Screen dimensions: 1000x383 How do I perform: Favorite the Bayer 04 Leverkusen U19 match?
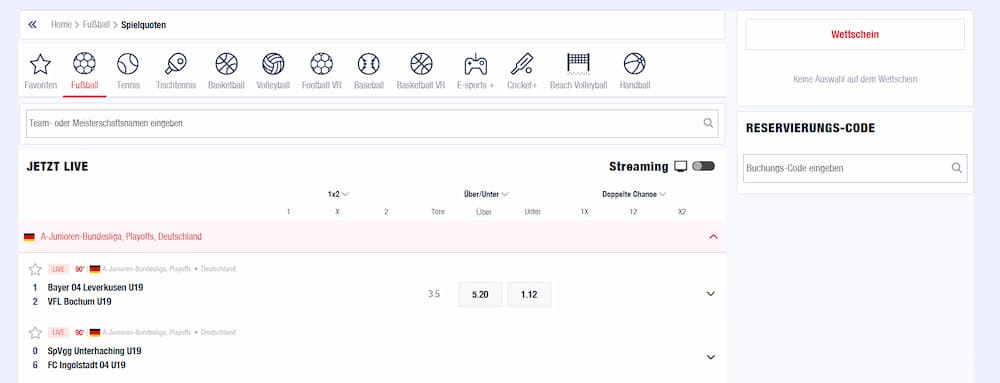[35, 269]
